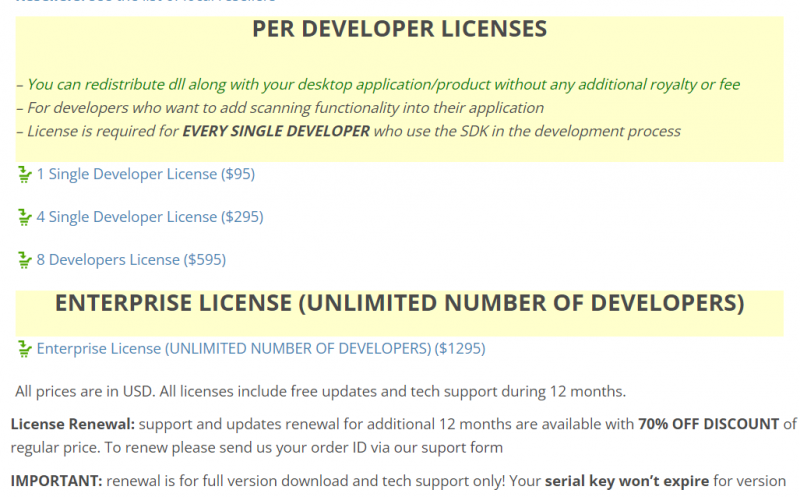Click the green redistribute dll royalty-free line
800x497 pixels.
(x=383, y=85)
